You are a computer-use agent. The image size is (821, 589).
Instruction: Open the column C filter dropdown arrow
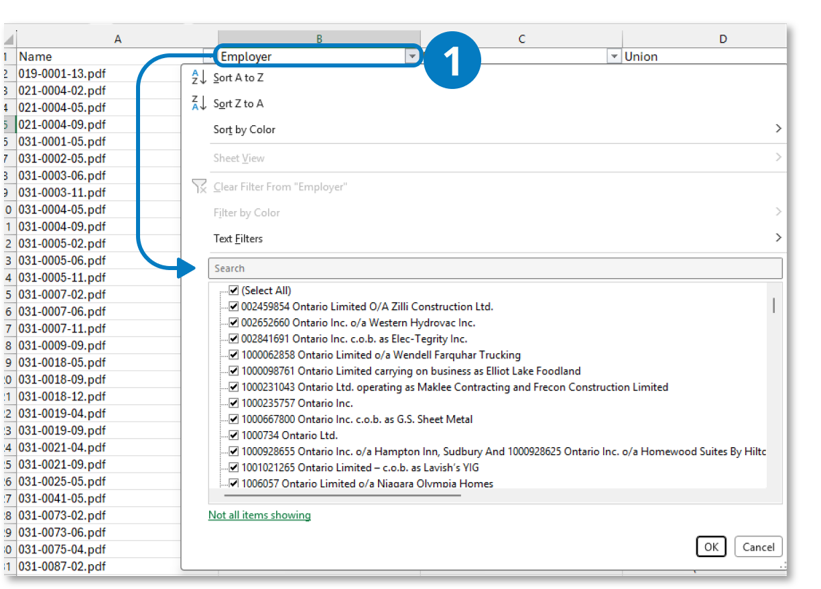(x=614, y=56)
